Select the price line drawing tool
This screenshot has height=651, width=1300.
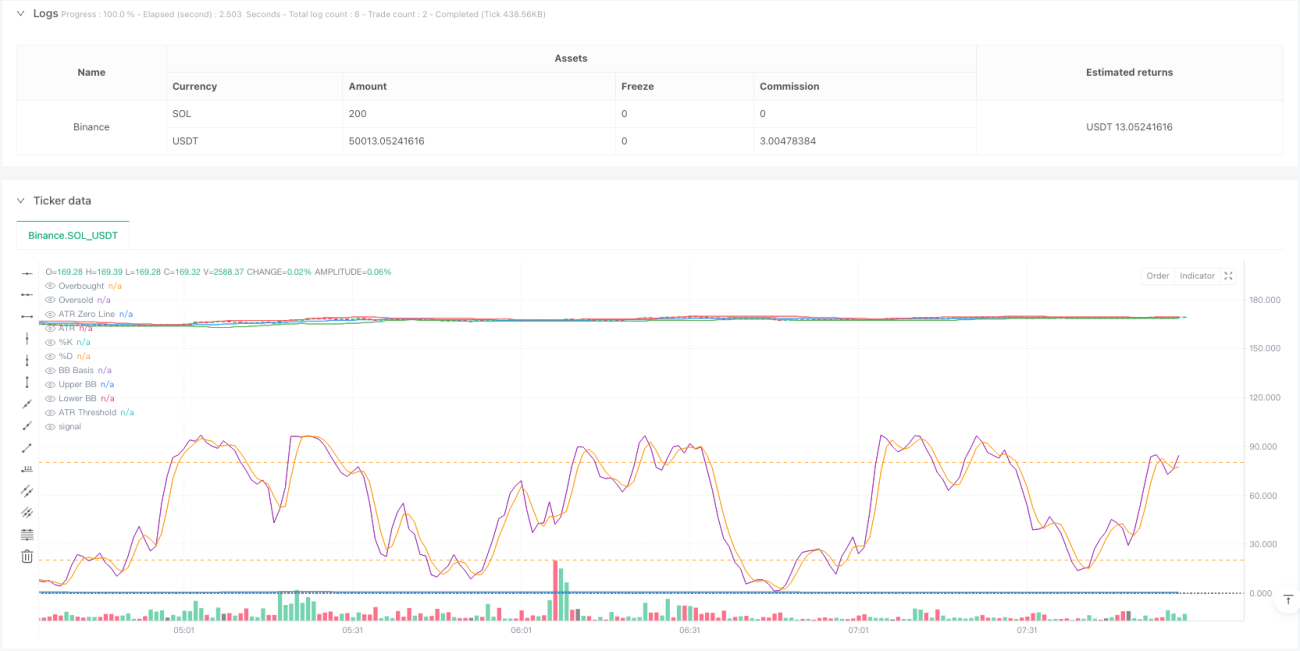[x=27, y=469]
